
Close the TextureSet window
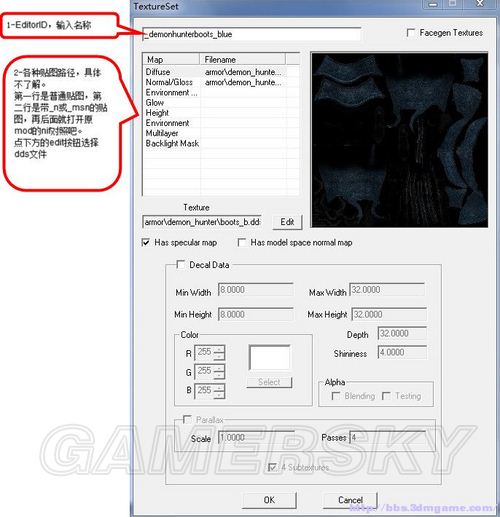tap(480, 4)
